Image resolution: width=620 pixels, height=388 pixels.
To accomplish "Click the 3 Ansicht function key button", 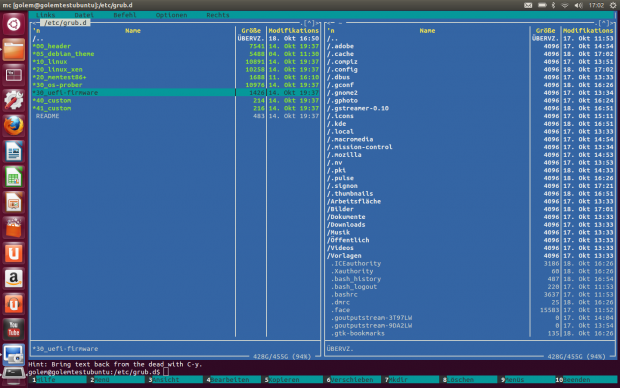I will [x=176, y=380].
